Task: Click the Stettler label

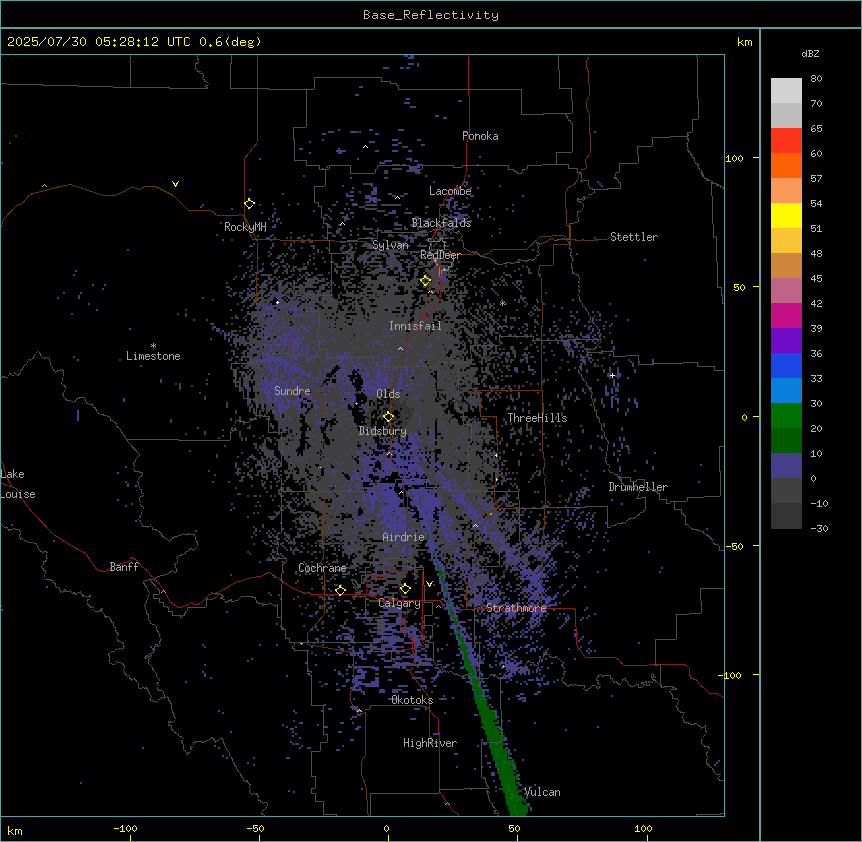Action: (x=633, y=237)
